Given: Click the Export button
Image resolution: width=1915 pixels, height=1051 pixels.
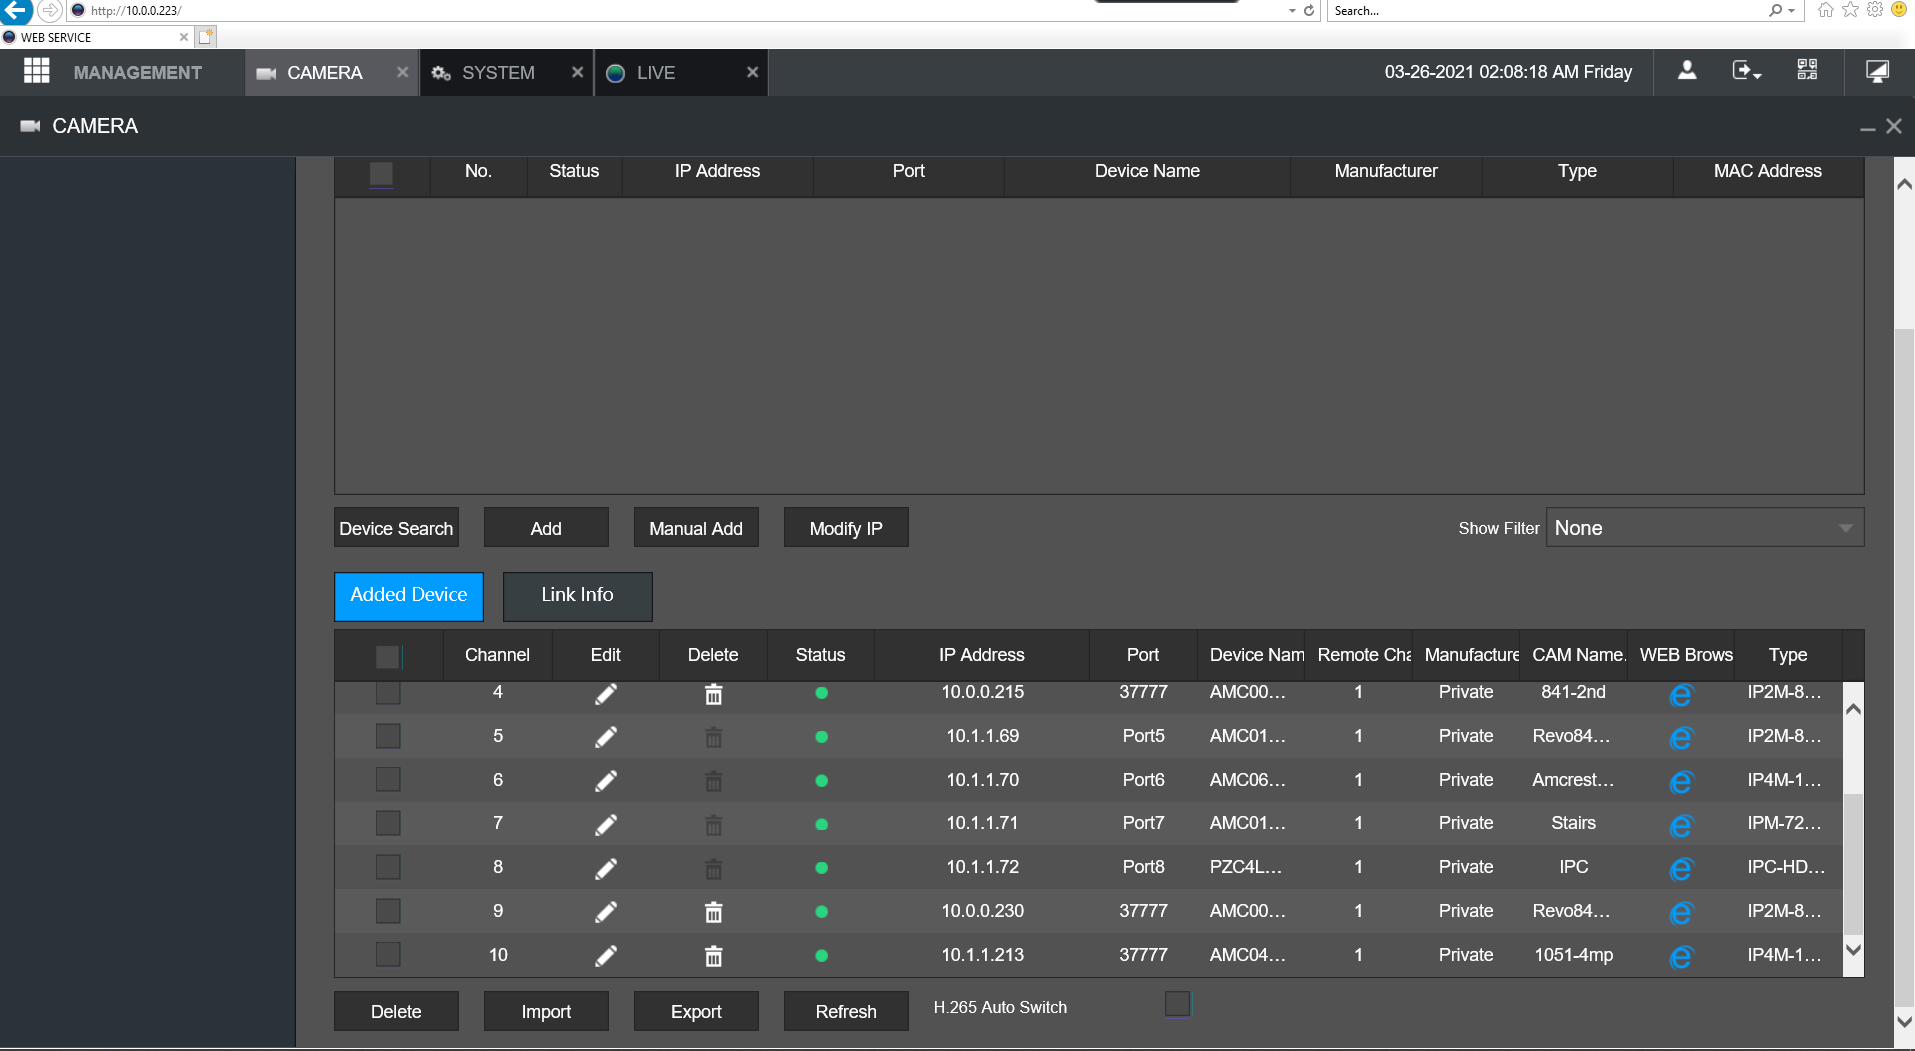Looking at the screenshot, I should point(696,1011).
